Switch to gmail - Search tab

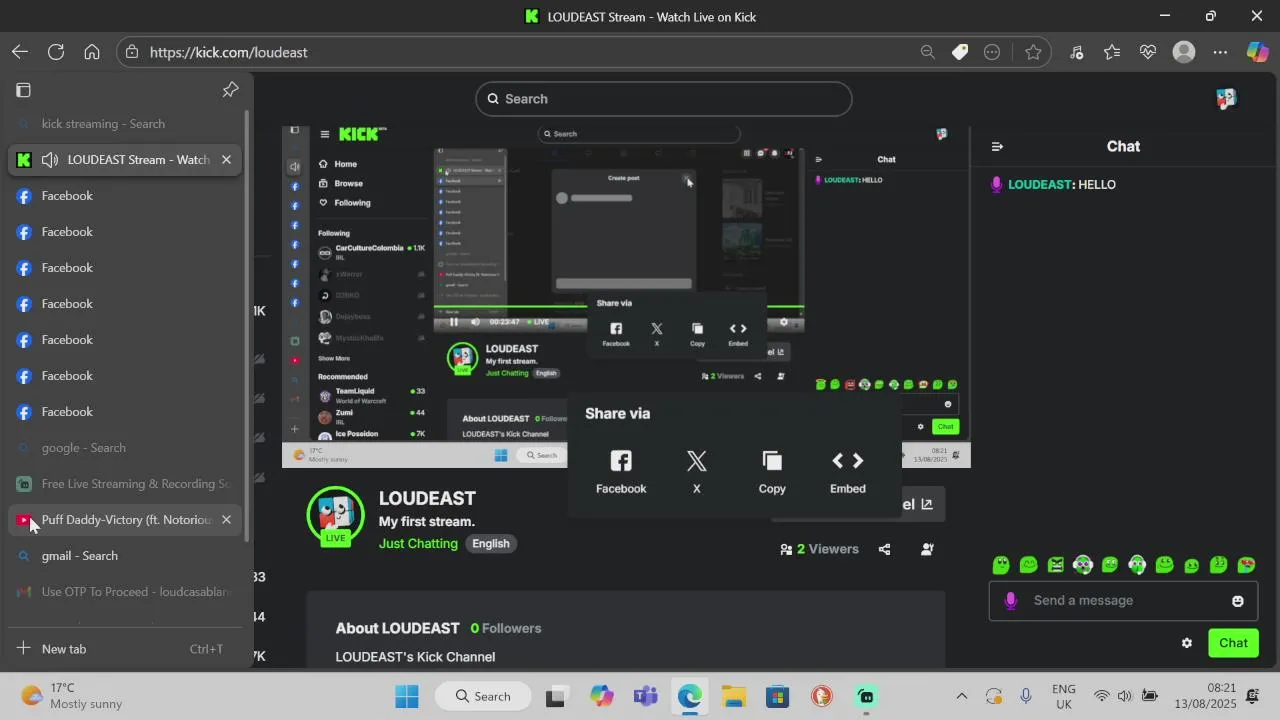pyautogui.click(x=125, y=556)
